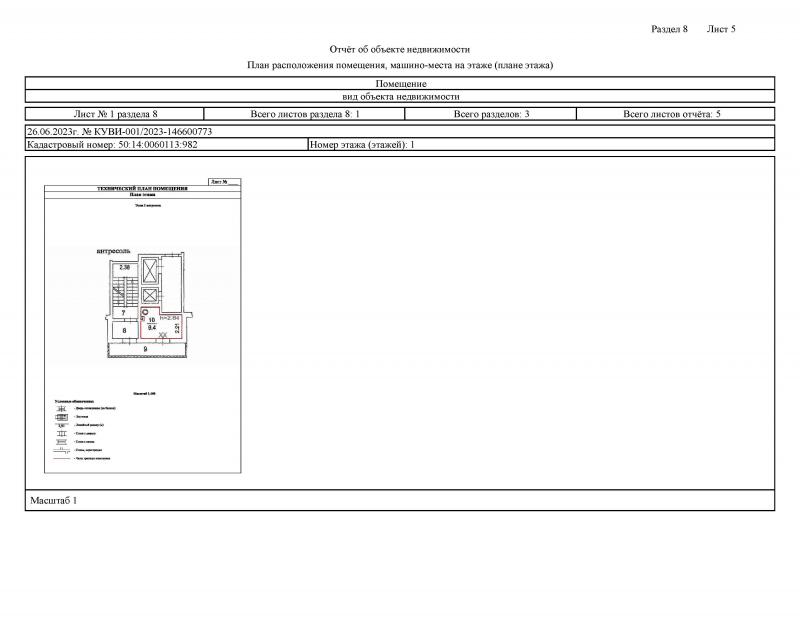Click the red-outlined room 10 area label 9.4

pyautogui.click(x=152, y=327)
